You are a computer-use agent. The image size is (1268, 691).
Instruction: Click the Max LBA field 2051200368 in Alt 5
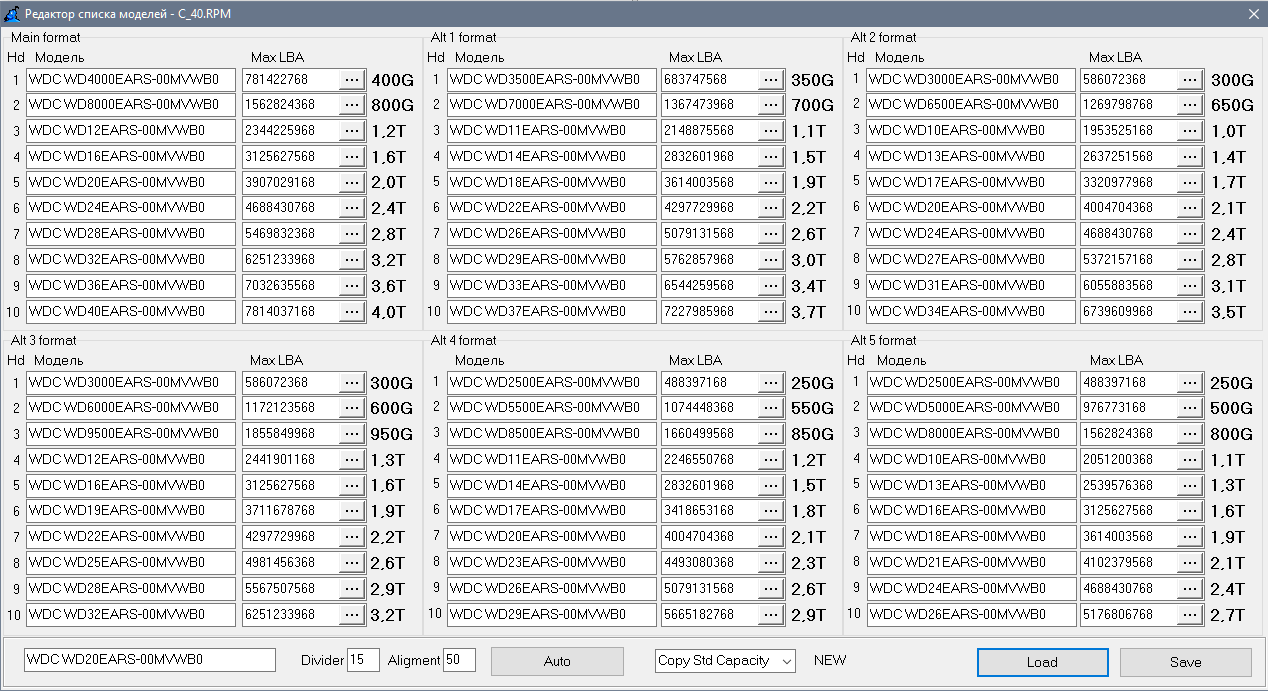point(1129,460)
